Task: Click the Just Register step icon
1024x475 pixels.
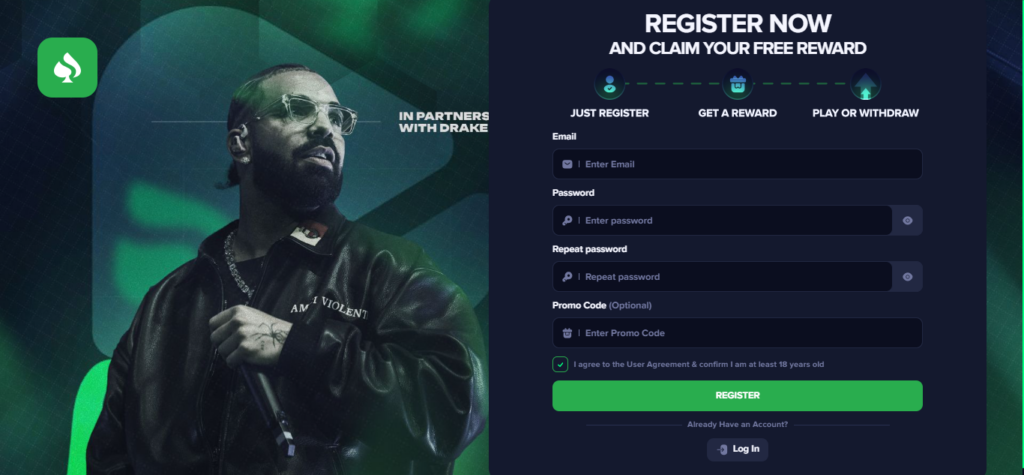Action: (609, 84)
